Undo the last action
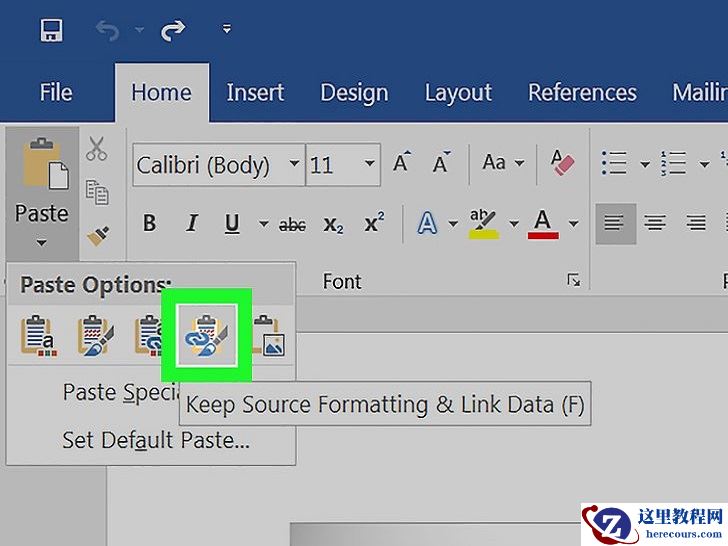 [108, 31]
